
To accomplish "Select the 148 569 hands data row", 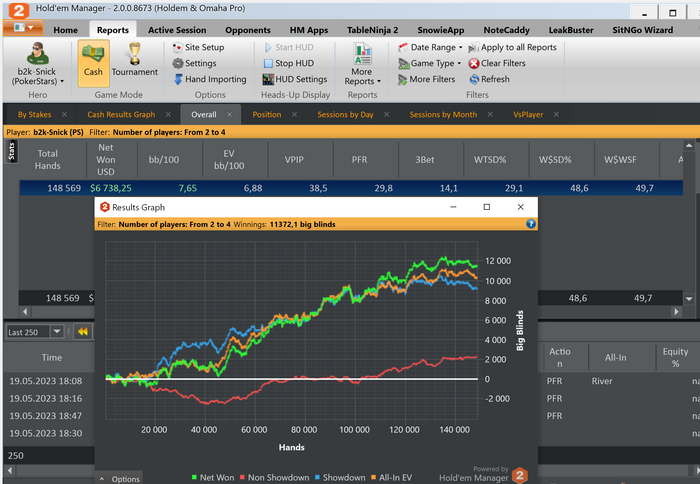I will 351,188.
